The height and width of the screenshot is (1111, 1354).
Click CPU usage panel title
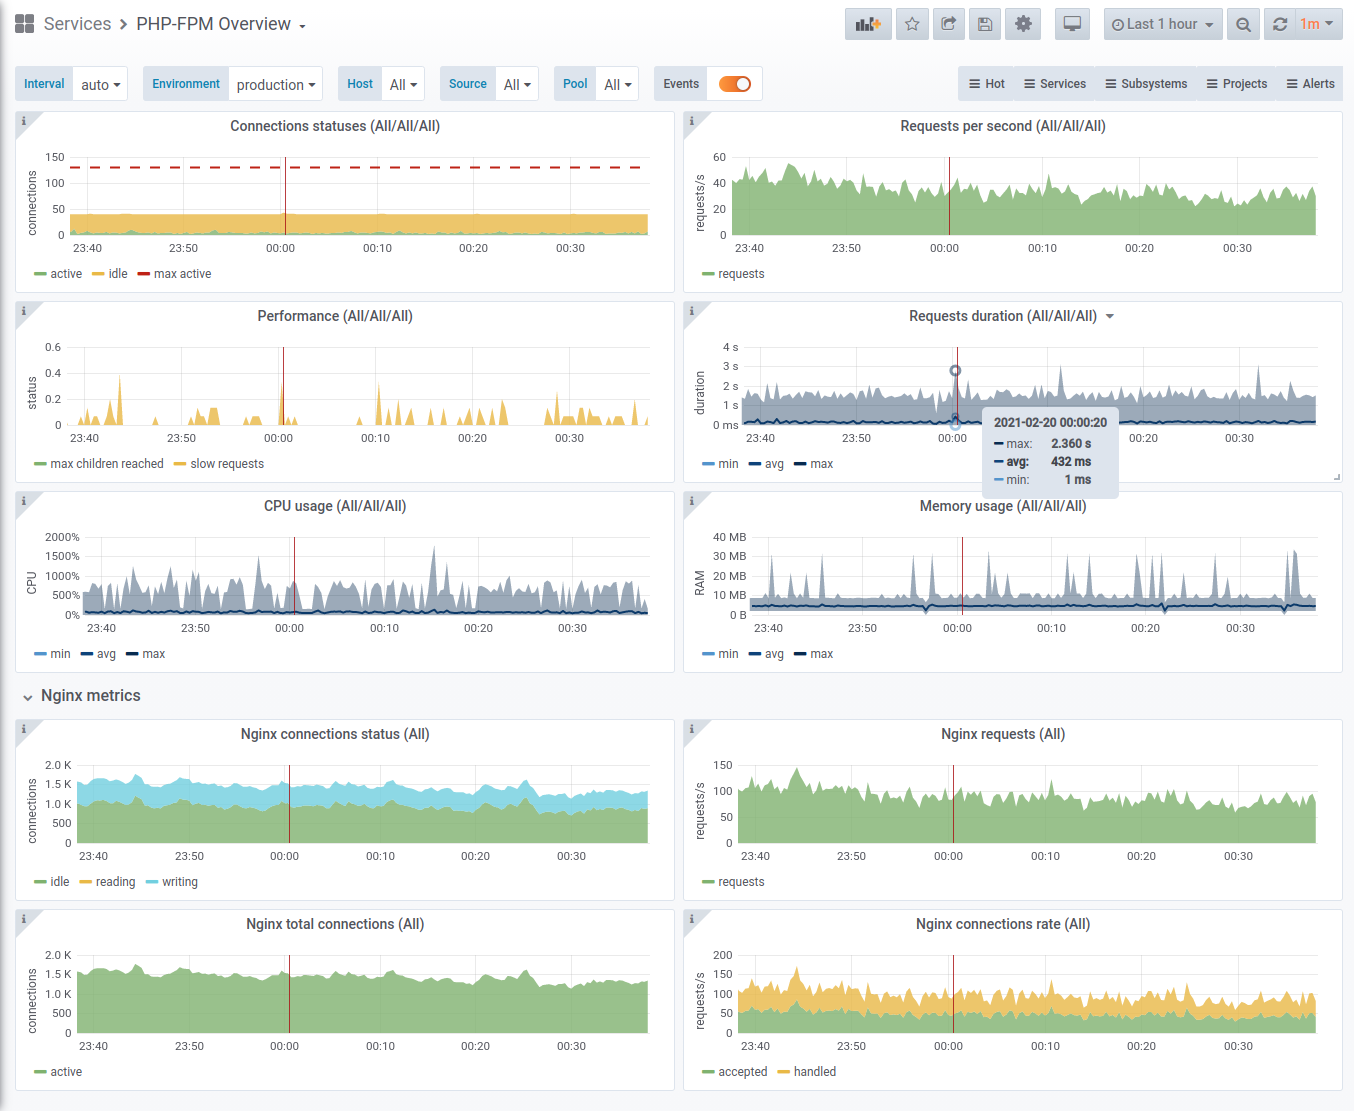click(x=335, y=506)
